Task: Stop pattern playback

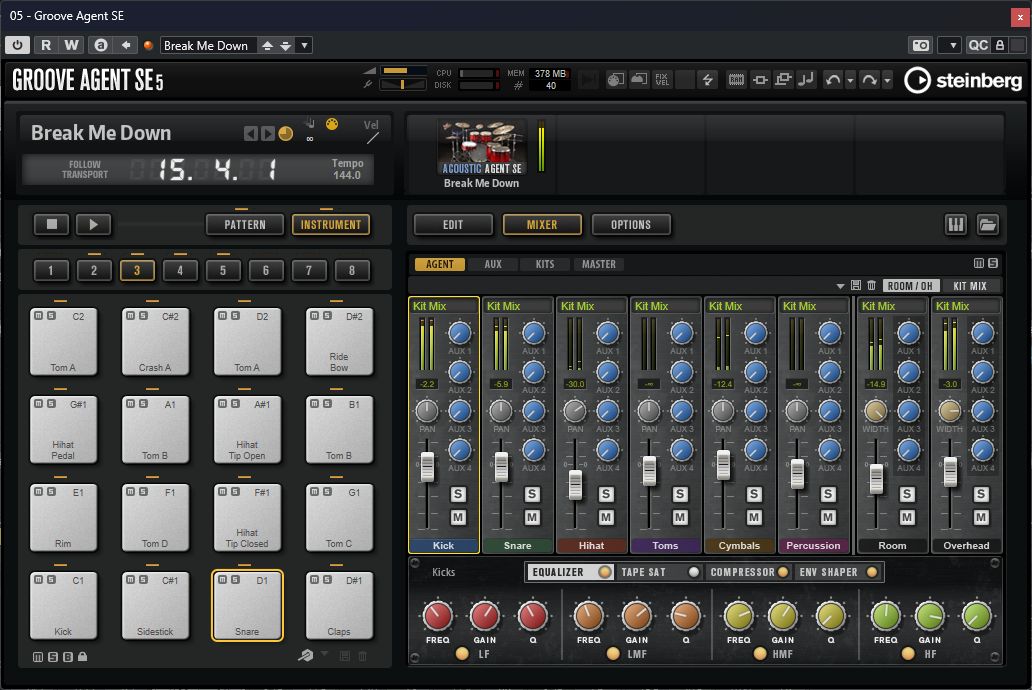Action: point(52,225)
